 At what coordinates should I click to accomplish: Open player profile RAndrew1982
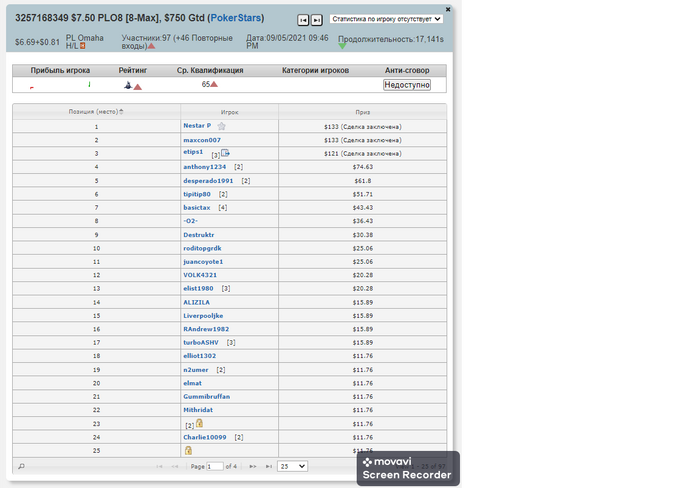(x=206, y=329)
